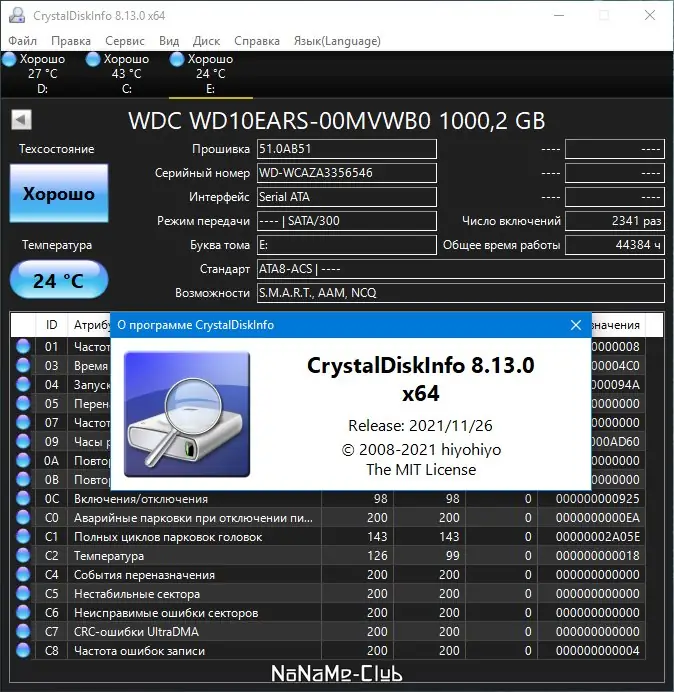The width and height of the screenshot is (674, 692).
Task: Select disk C: status orb at 43 °C
Action: pos(93,59)
